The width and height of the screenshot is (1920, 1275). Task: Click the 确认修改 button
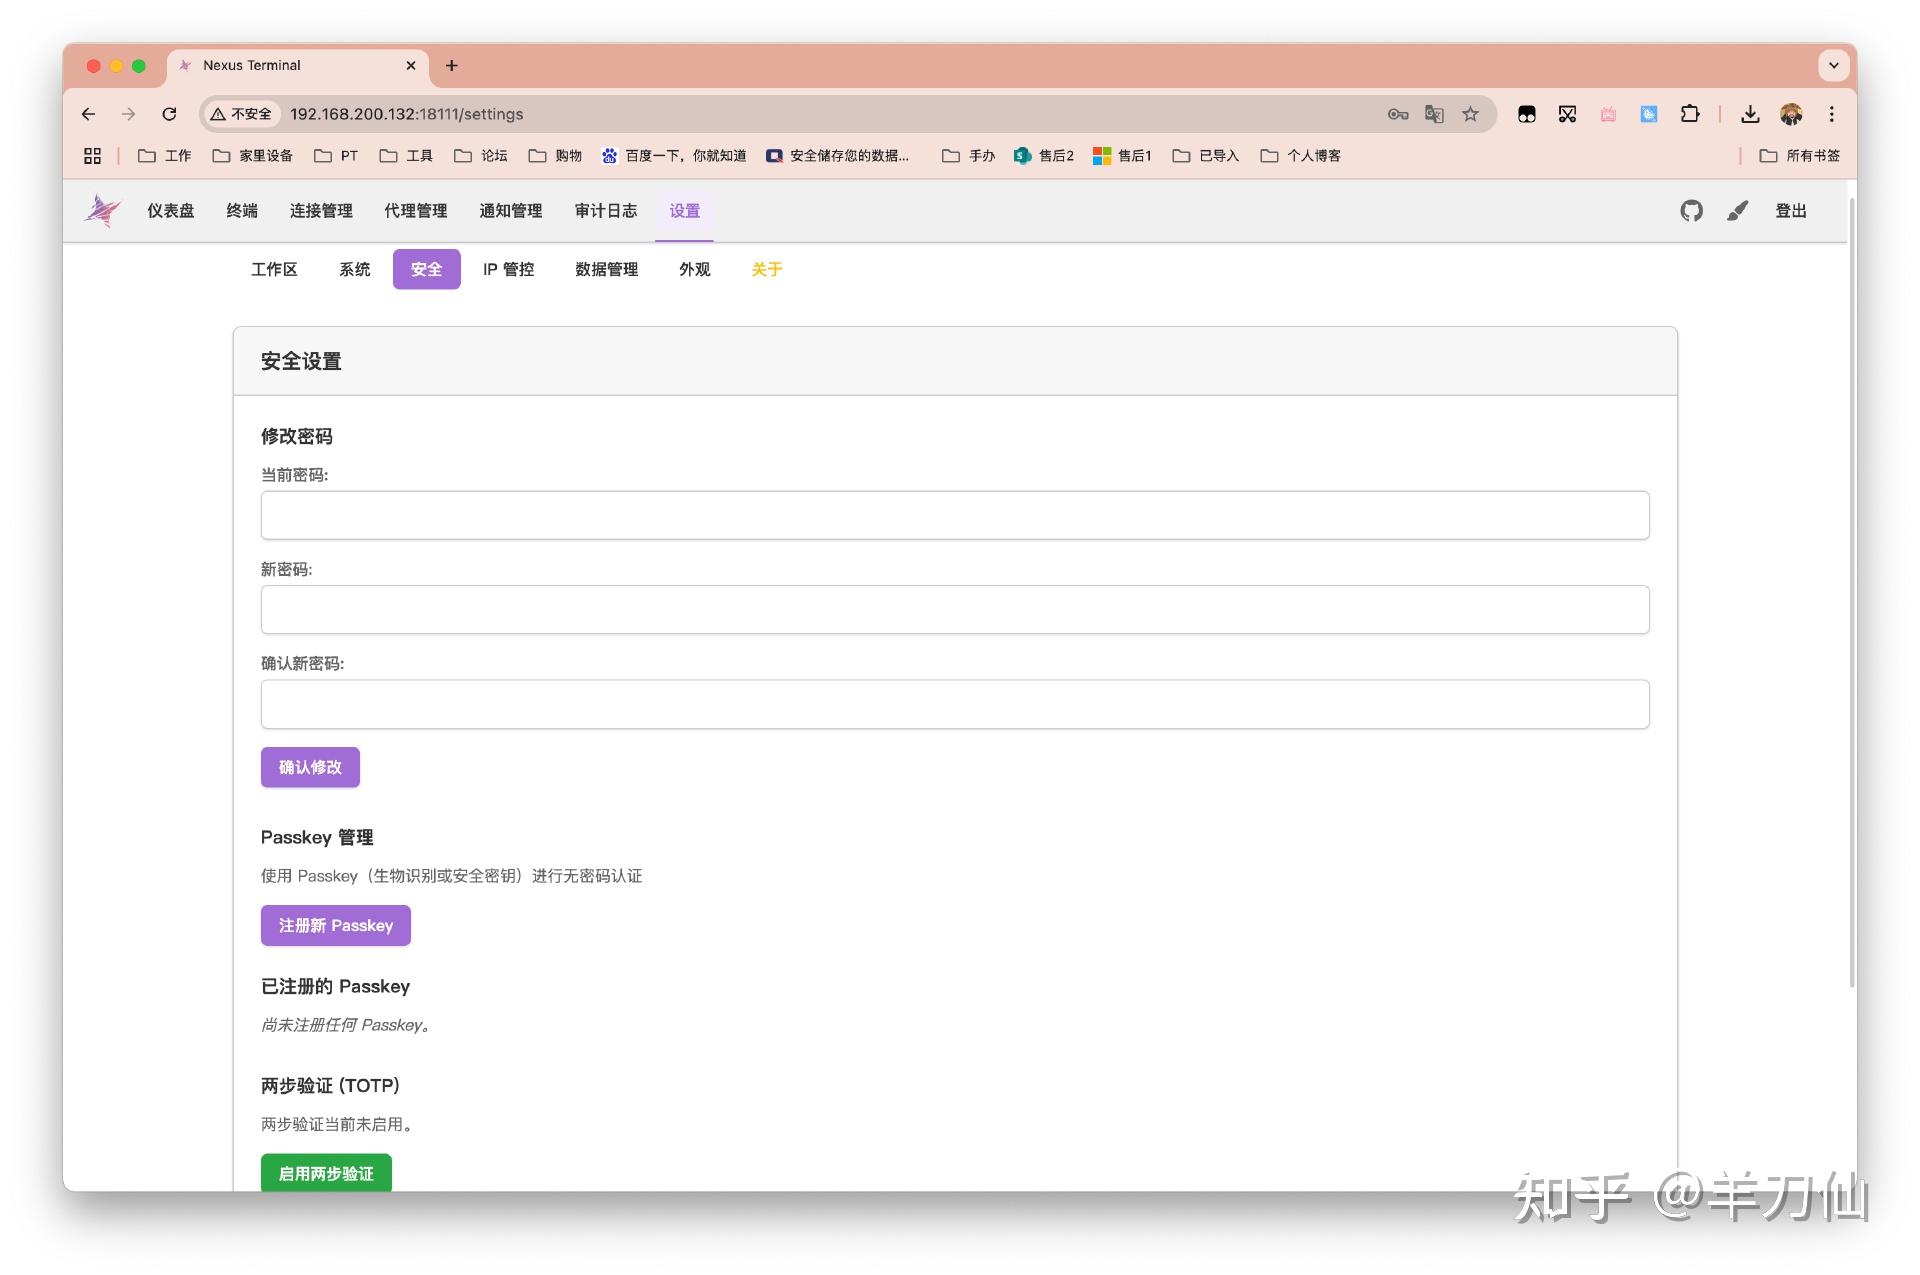pyautogui.click(x=310, y=767)
